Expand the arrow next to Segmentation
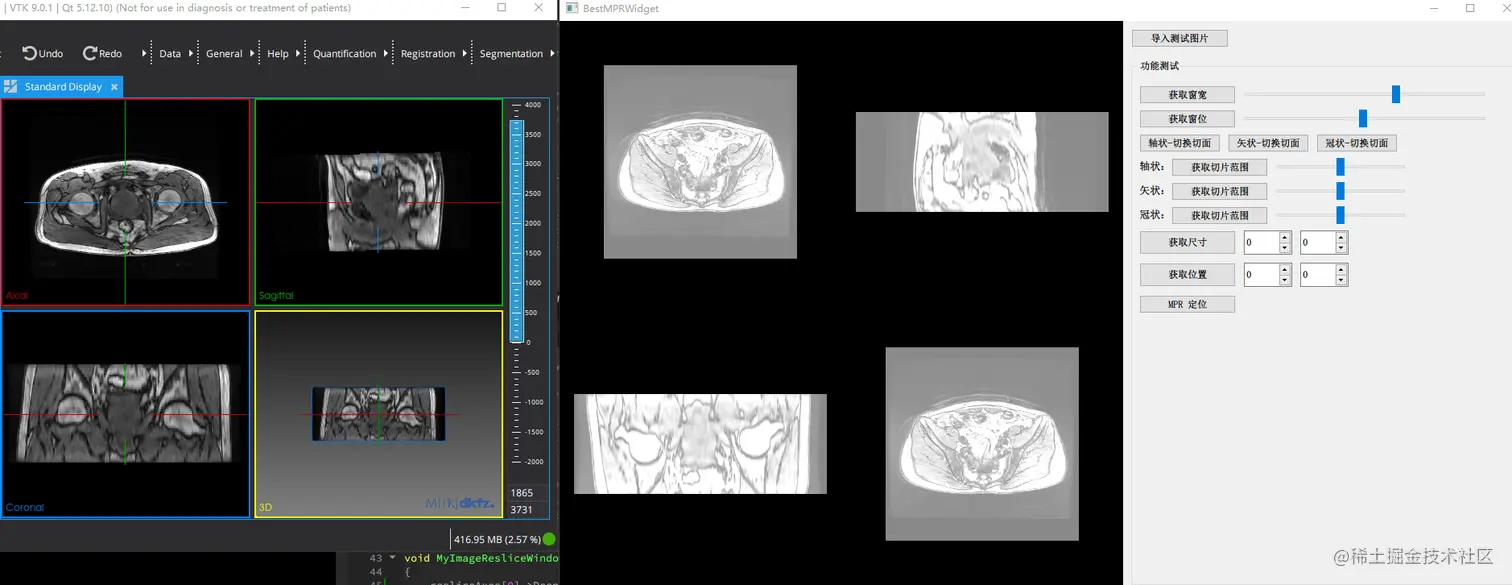The image size is (1512, 585). 552,54
